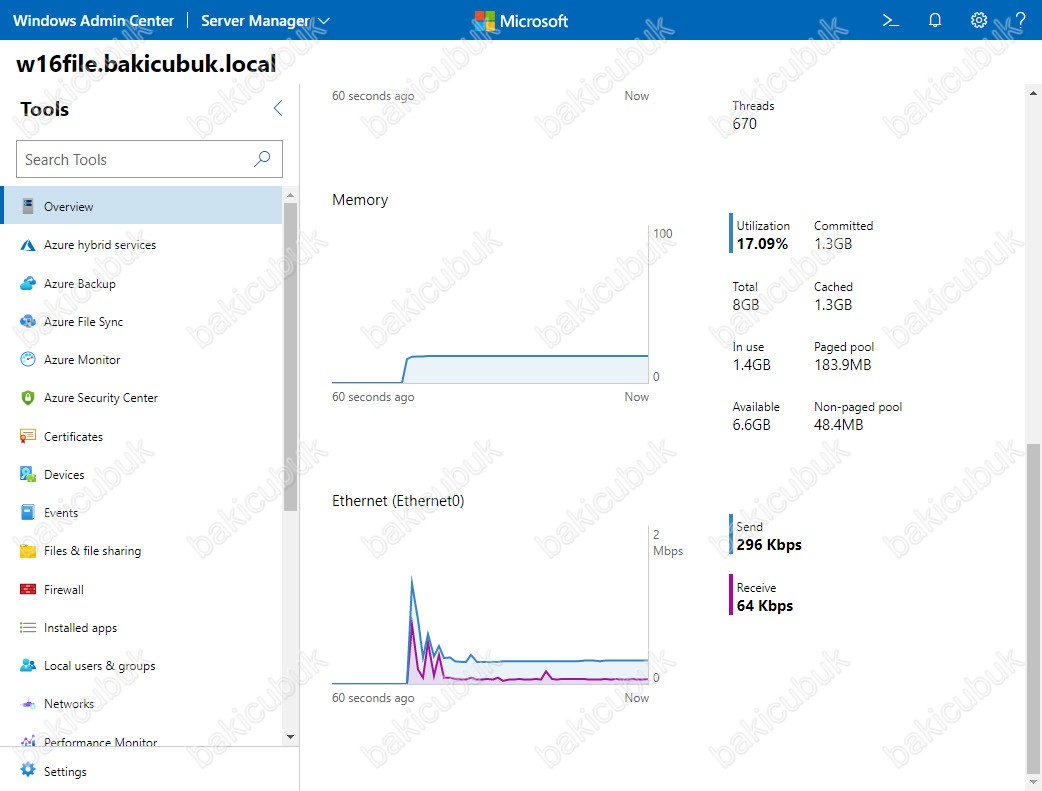
Task: Open Azure hybrid services
Action: click(142, 245)
